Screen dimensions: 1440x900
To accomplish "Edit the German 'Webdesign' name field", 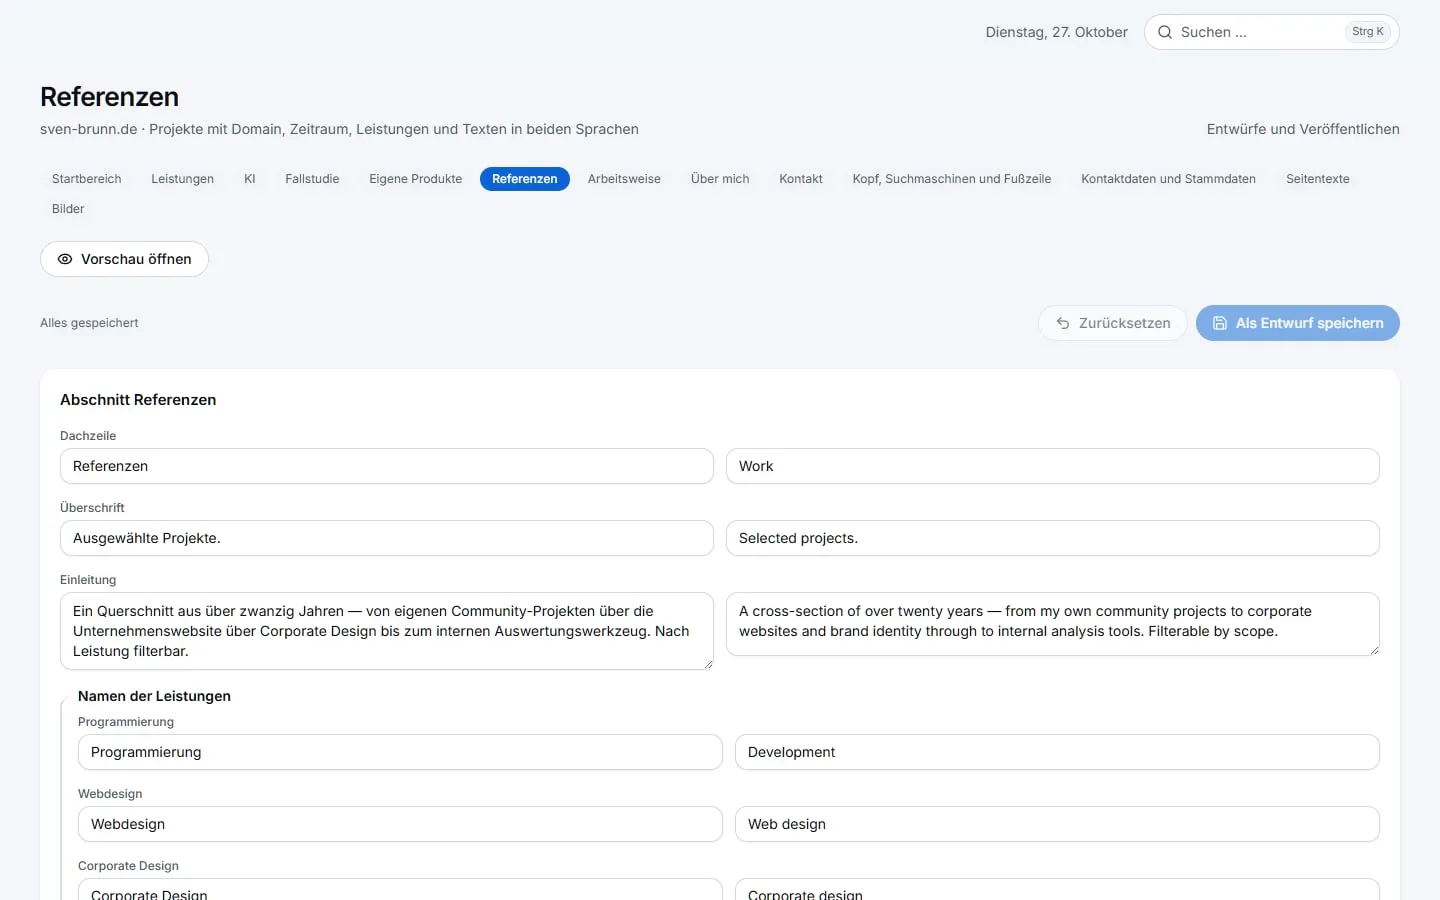I will (x=400, y=824).
